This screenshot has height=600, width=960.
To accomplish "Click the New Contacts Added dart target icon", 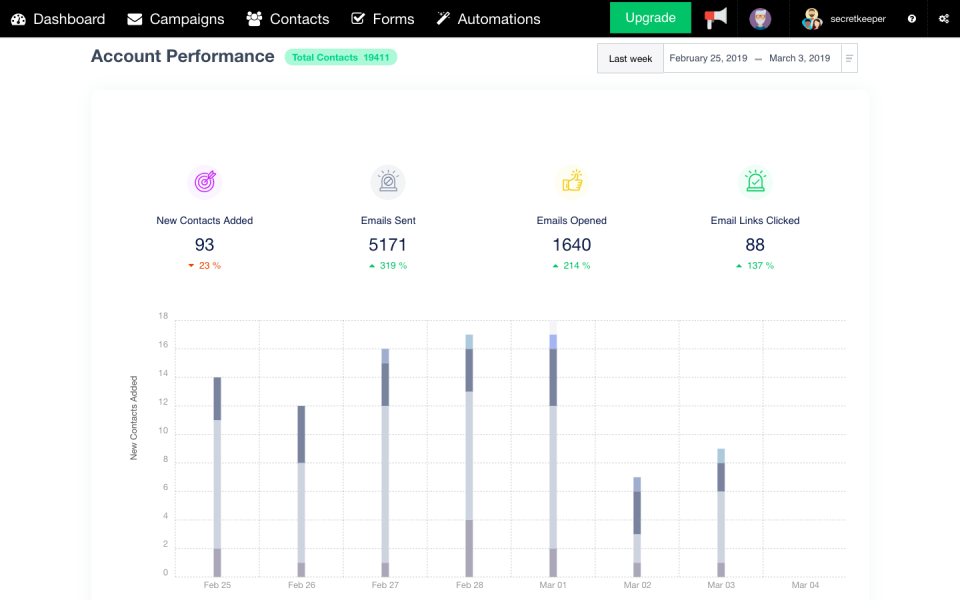I will coord(204,181).
